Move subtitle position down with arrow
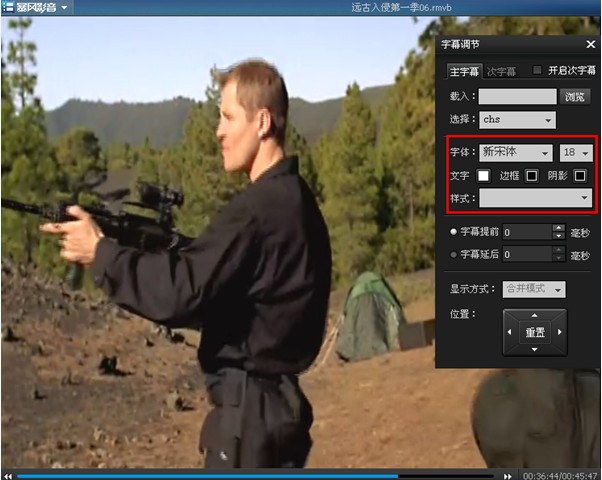The width and height of the screenshot is (602, 480). (534, 349)
